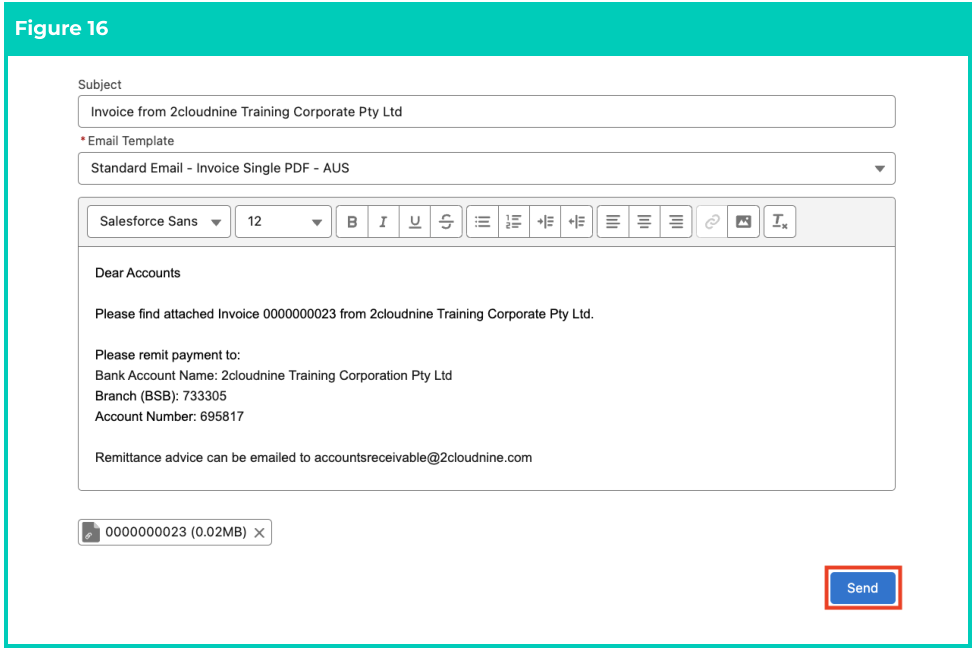Increase paragraph indent
This screenshot has width=976, height=652.
pos(545,222)
